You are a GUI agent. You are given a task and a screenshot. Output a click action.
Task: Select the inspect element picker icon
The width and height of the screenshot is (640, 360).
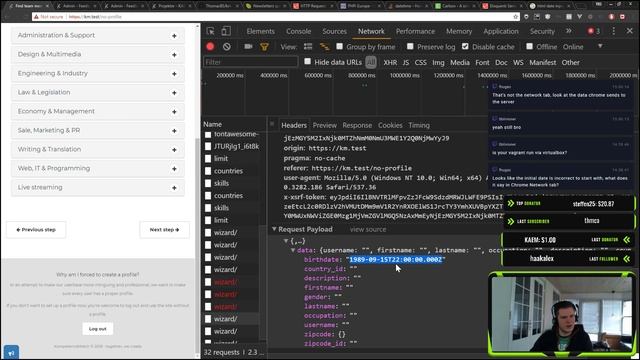(210, 31)
